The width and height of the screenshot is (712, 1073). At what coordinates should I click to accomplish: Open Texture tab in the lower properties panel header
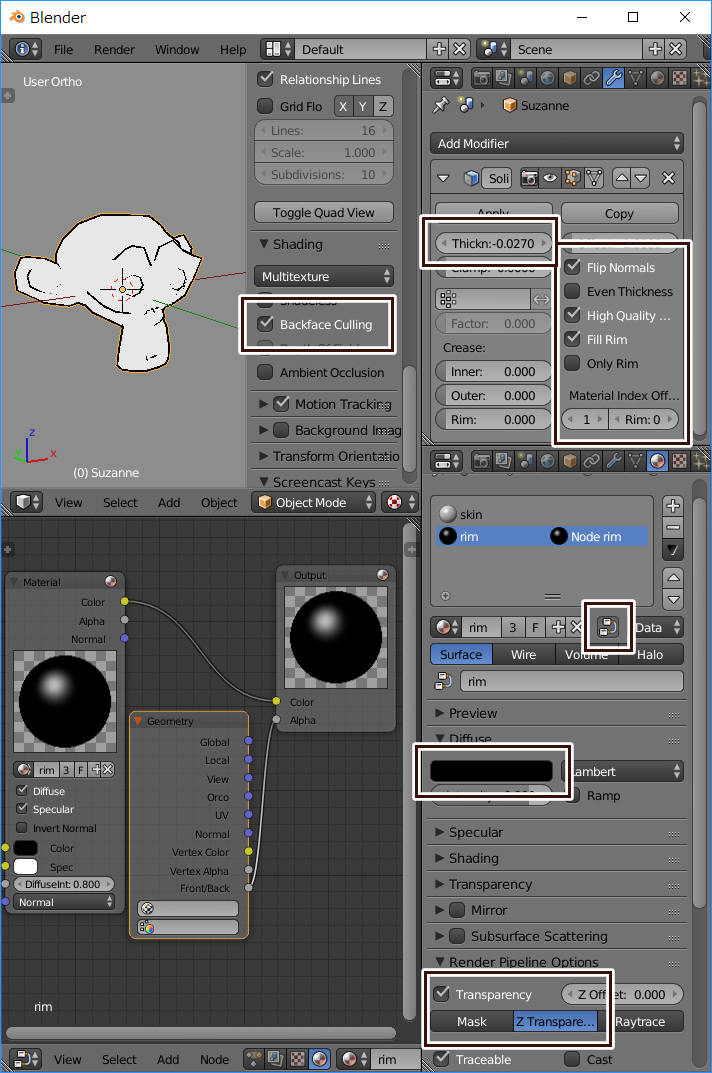coord(678,461)
